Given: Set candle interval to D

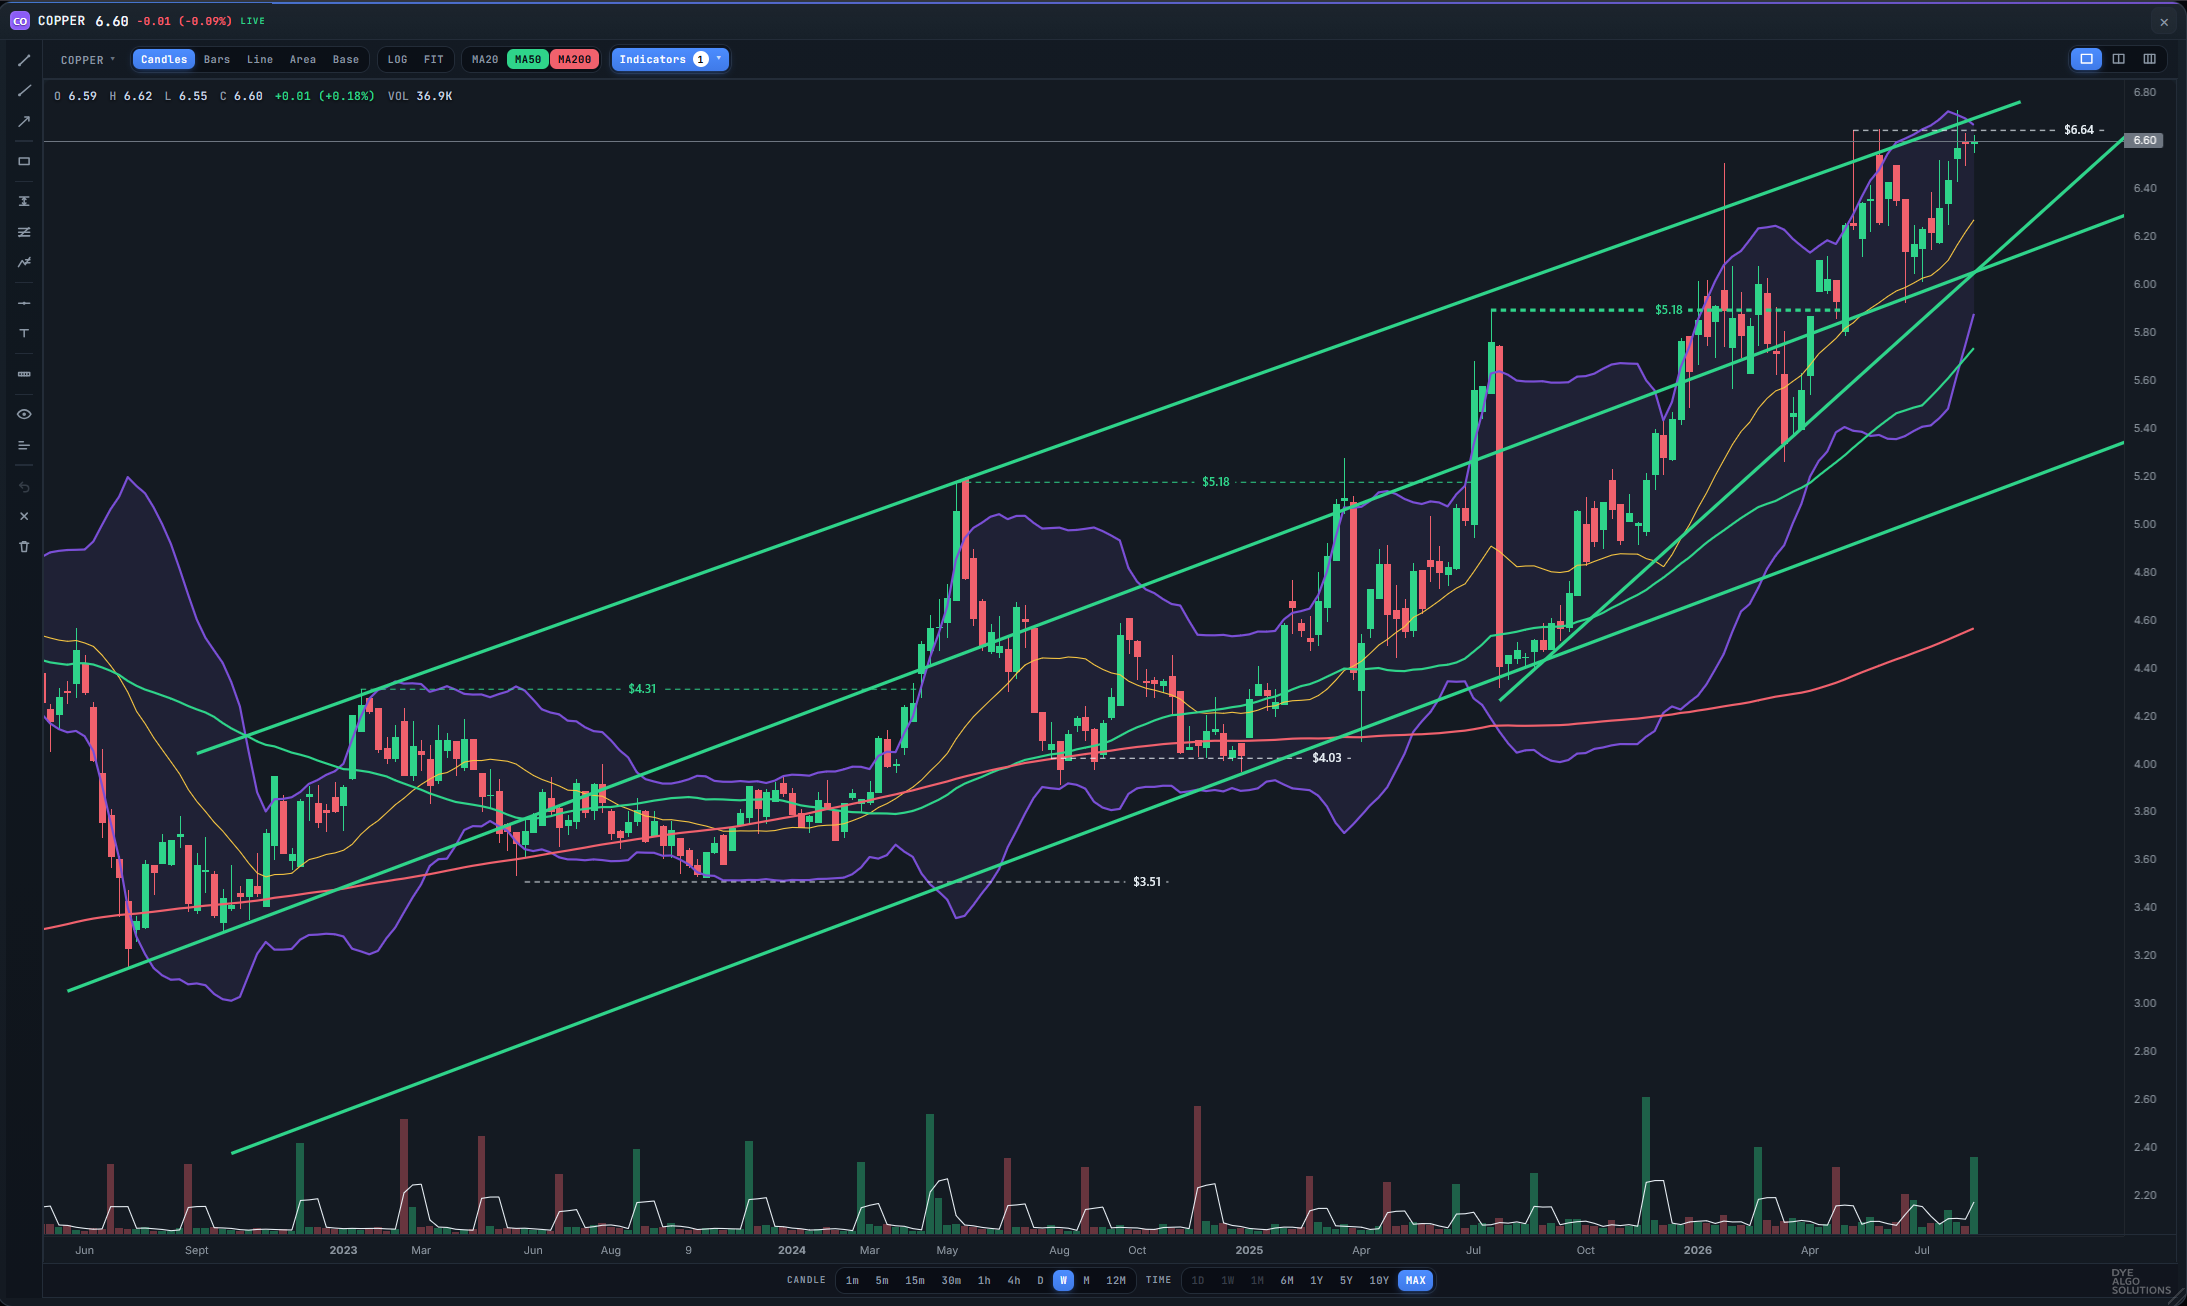Looking at the screenshot, I should [x=1040, y=1281].
